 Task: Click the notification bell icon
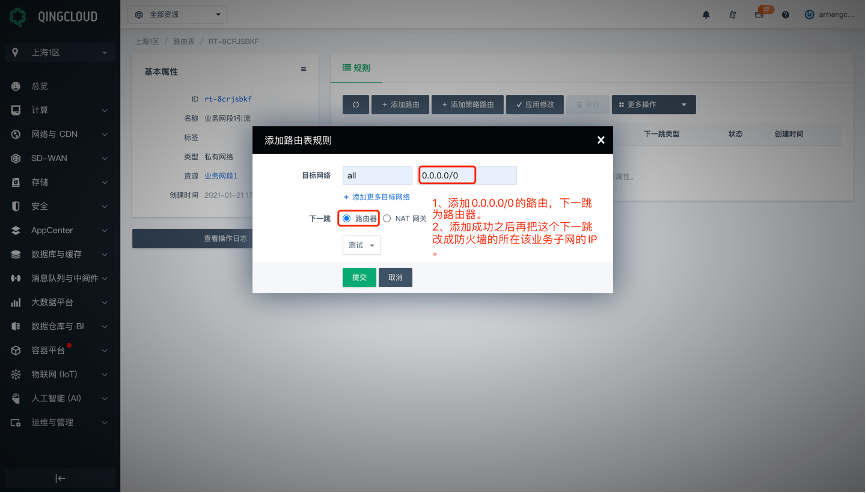click(x=706, y=15)
